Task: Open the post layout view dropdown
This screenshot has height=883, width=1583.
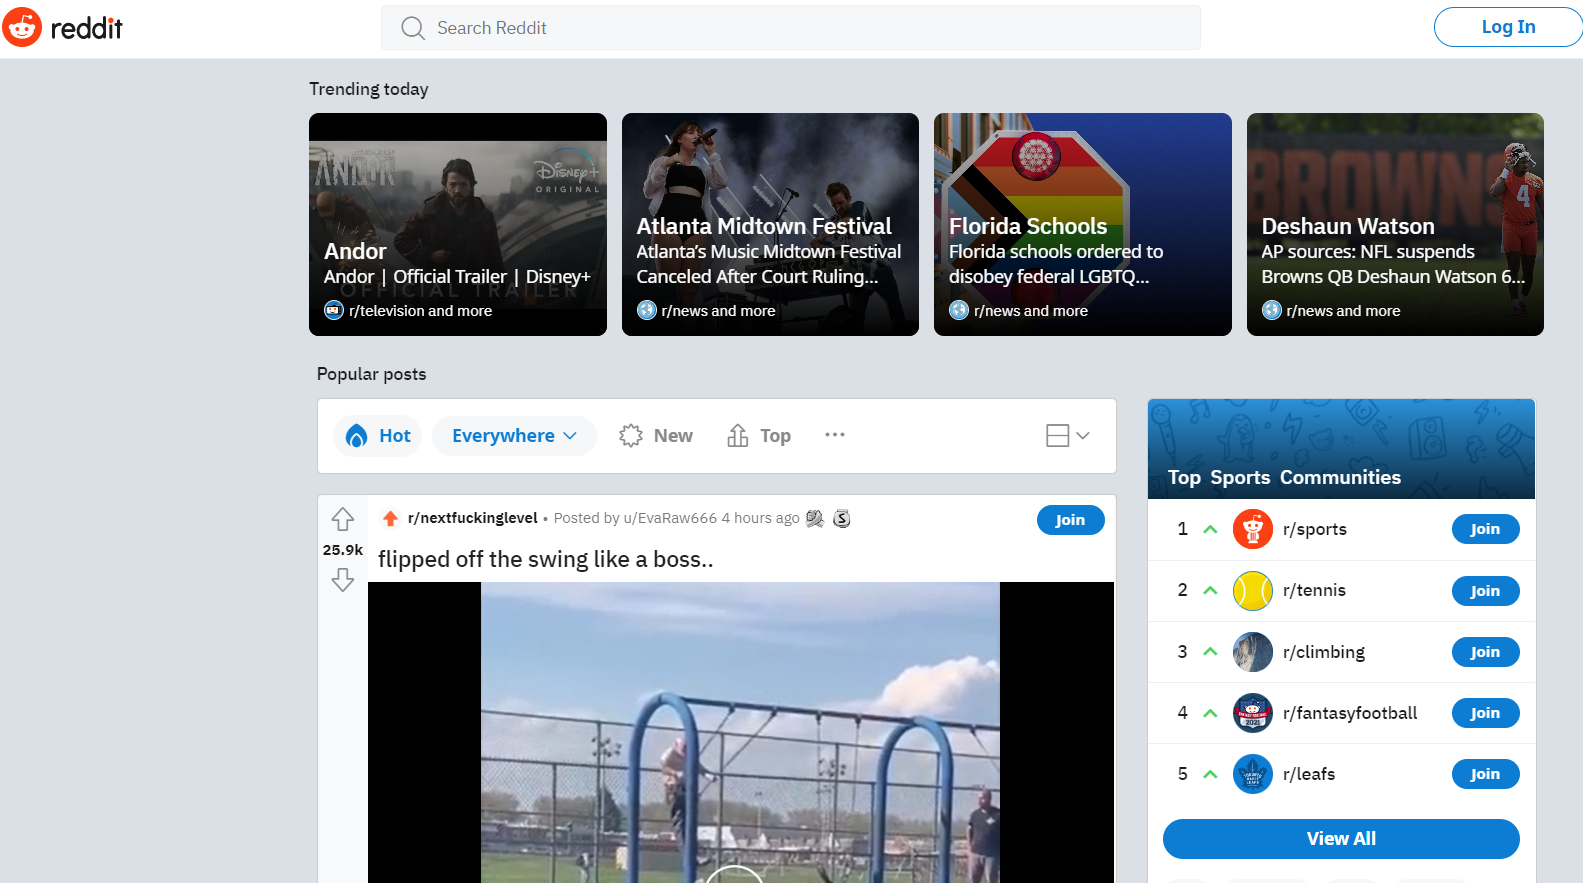Action: pos(1067,435)
